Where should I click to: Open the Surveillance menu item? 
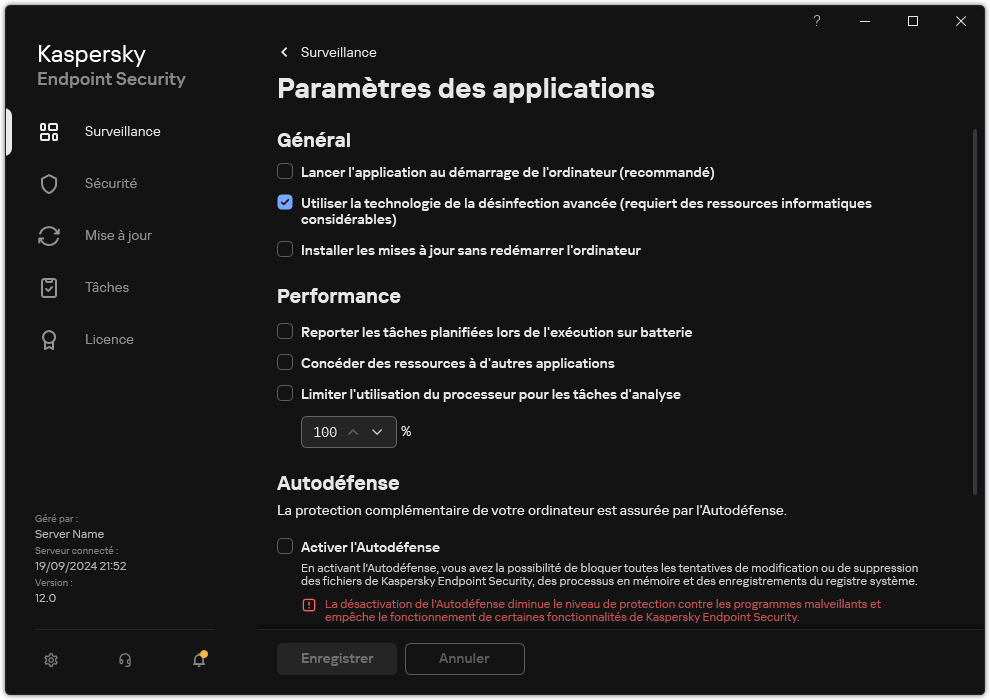click(122, 131)
